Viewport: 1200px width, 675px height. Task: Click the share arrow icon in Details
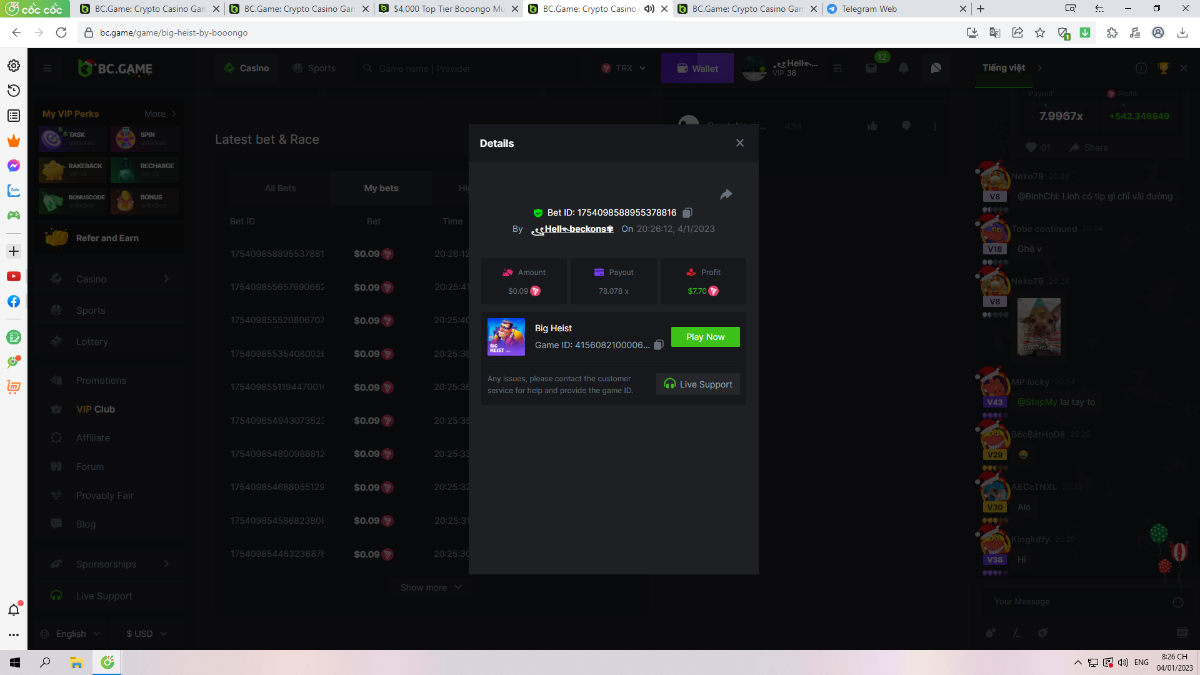(726, 194)
